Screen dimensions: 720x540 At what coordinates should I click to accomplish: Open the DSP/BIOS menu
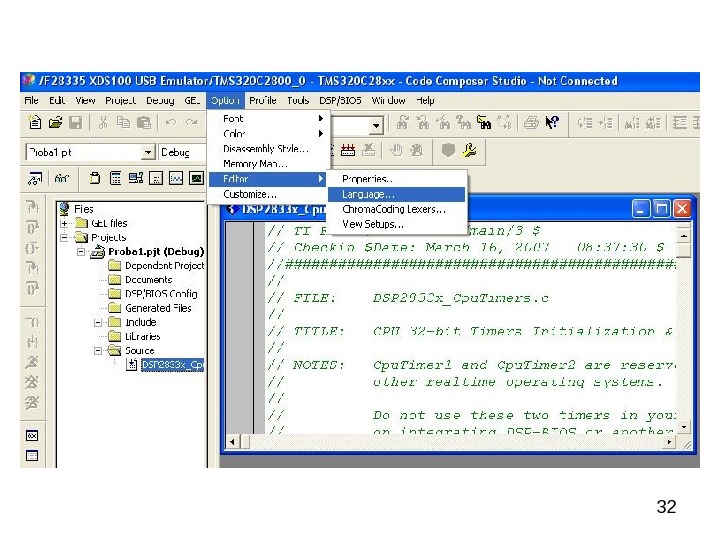pos(340,101)
